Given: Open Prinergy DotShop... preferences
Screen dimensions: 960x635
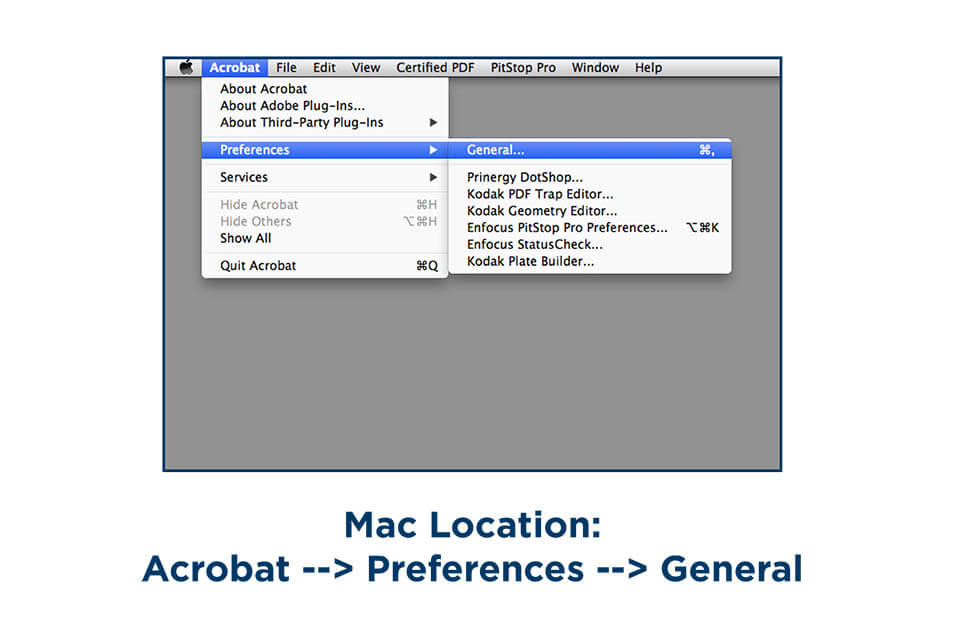Looking at the screenshot, I should pyautogui.click(x=590, y=177).
